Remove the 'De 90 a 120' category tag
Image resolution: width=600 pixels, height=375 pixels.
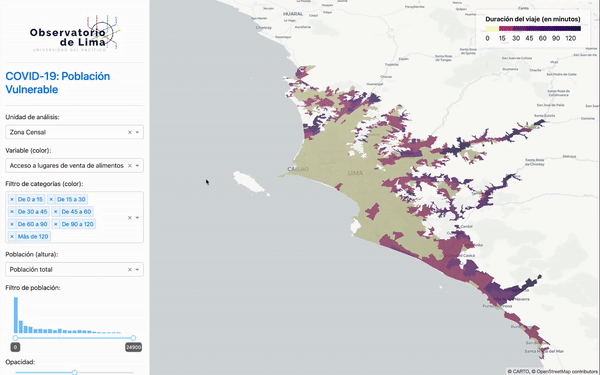pos(55,224)
